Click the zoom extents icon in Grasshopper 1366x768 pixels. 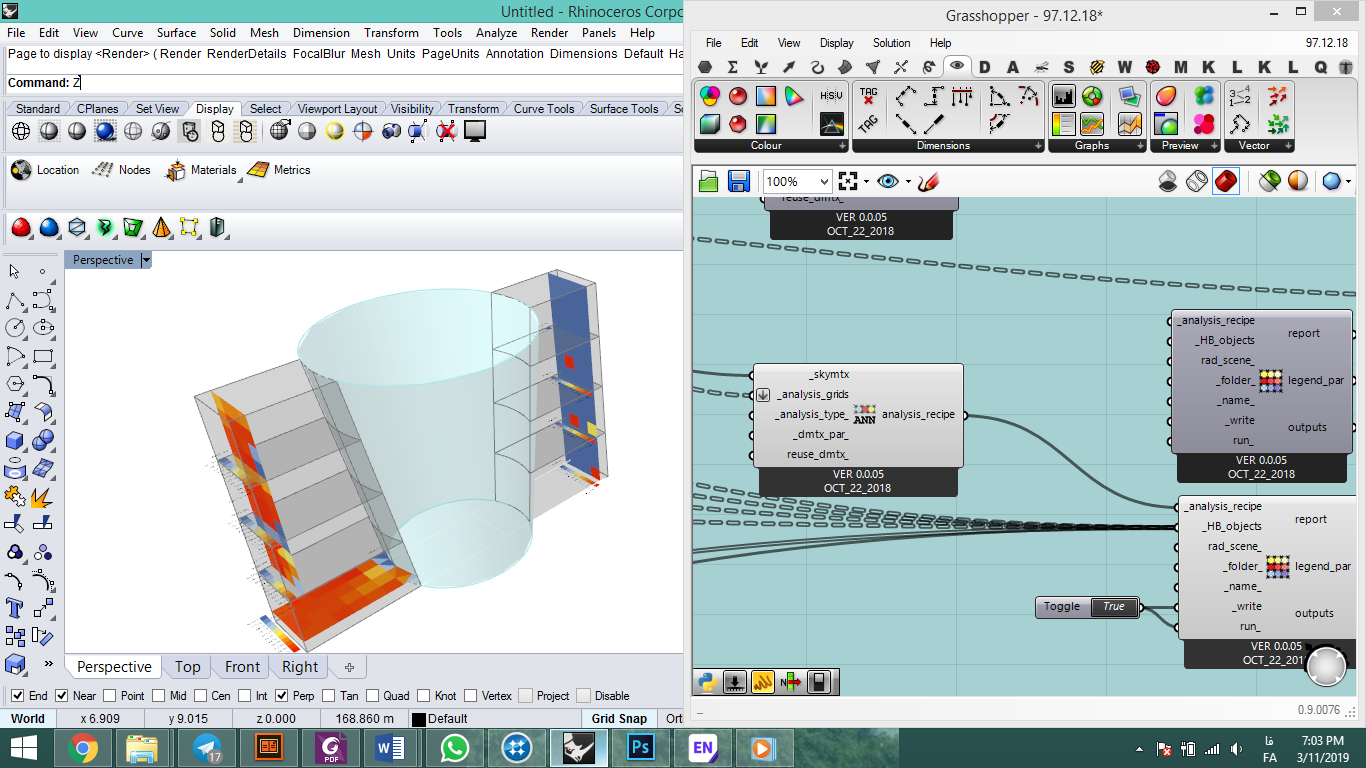coord(849,181)
